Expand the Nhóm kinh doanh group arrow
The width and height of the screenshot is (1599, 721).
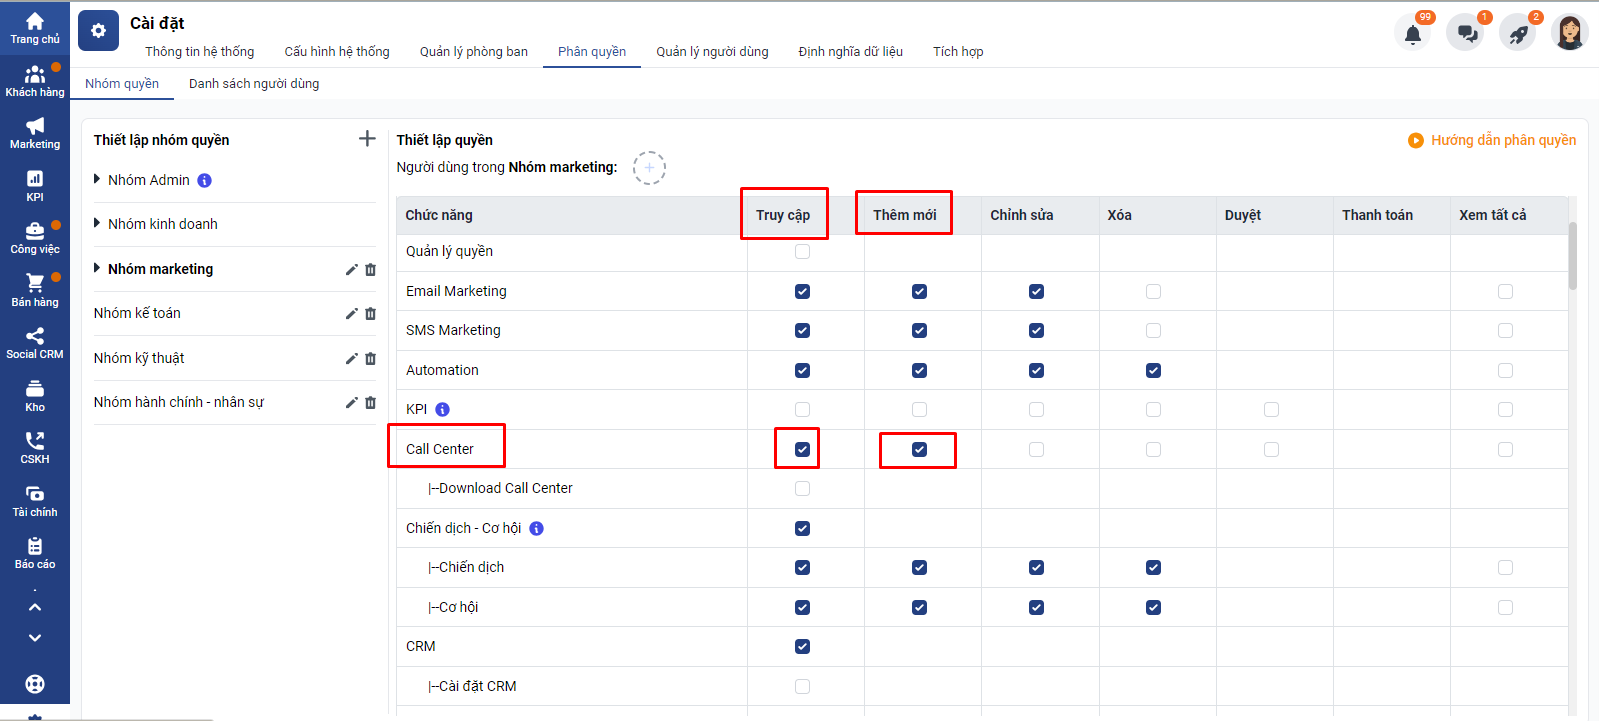pos(97,224)
